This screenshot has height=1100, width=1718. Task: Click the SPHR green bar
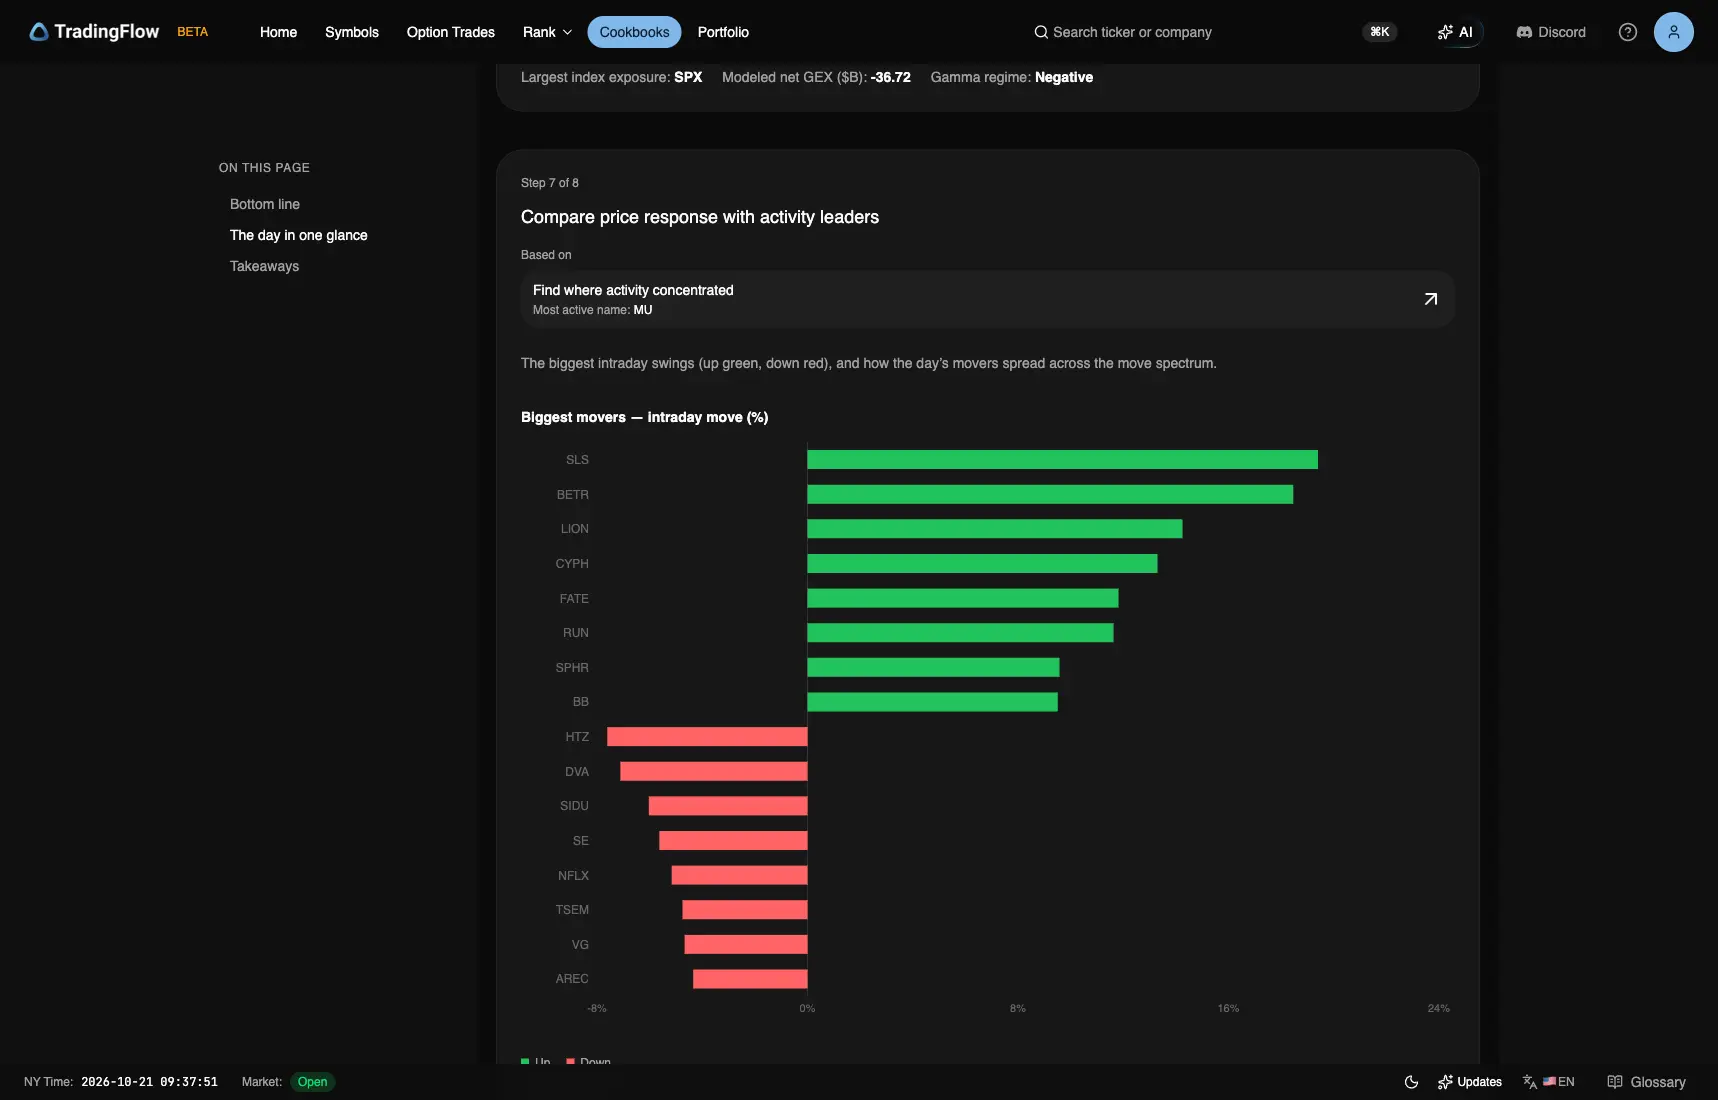(933, 667)
